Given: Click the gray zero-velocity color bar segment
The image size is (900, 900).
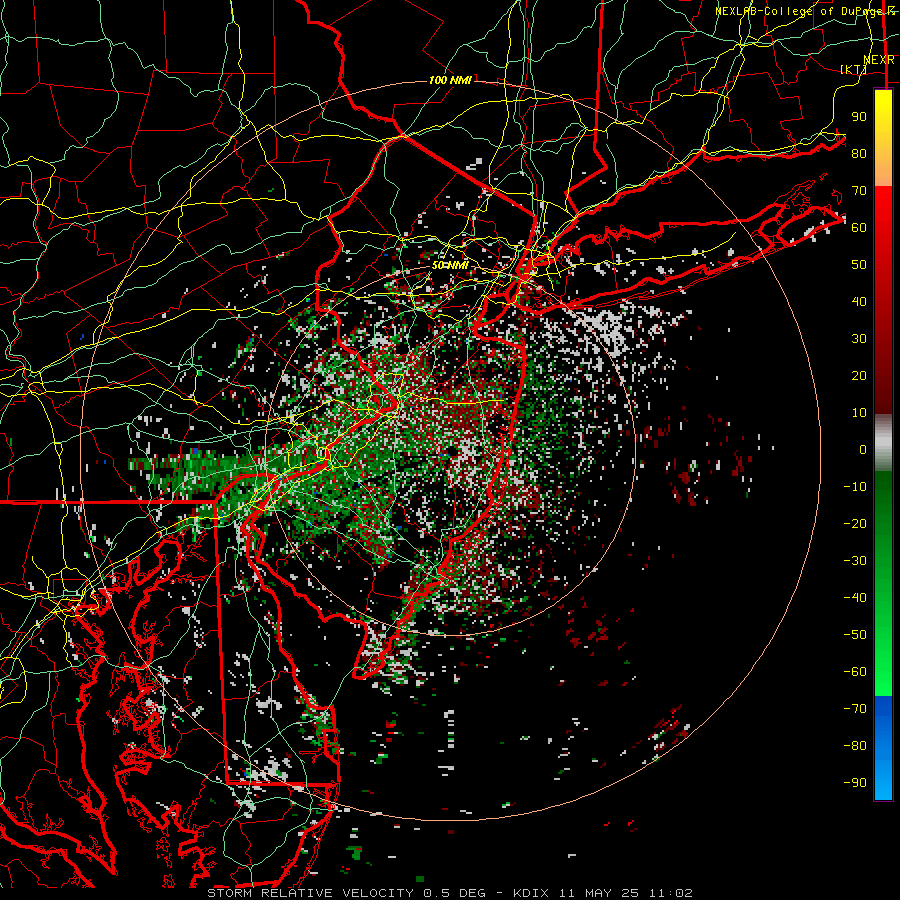Looking at the screenshot, I should pyautogui.click(x=883, y=442).
